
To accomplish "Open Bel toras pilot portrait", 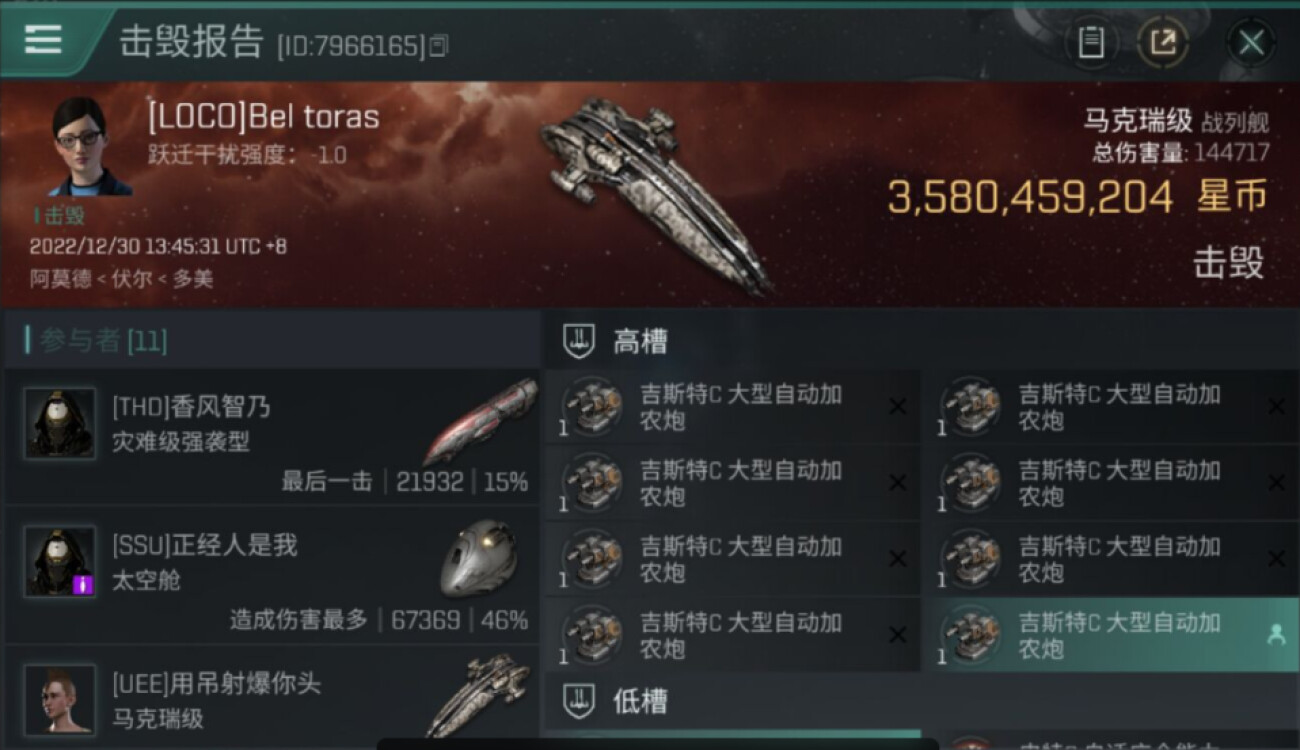I will click(90, 147).
